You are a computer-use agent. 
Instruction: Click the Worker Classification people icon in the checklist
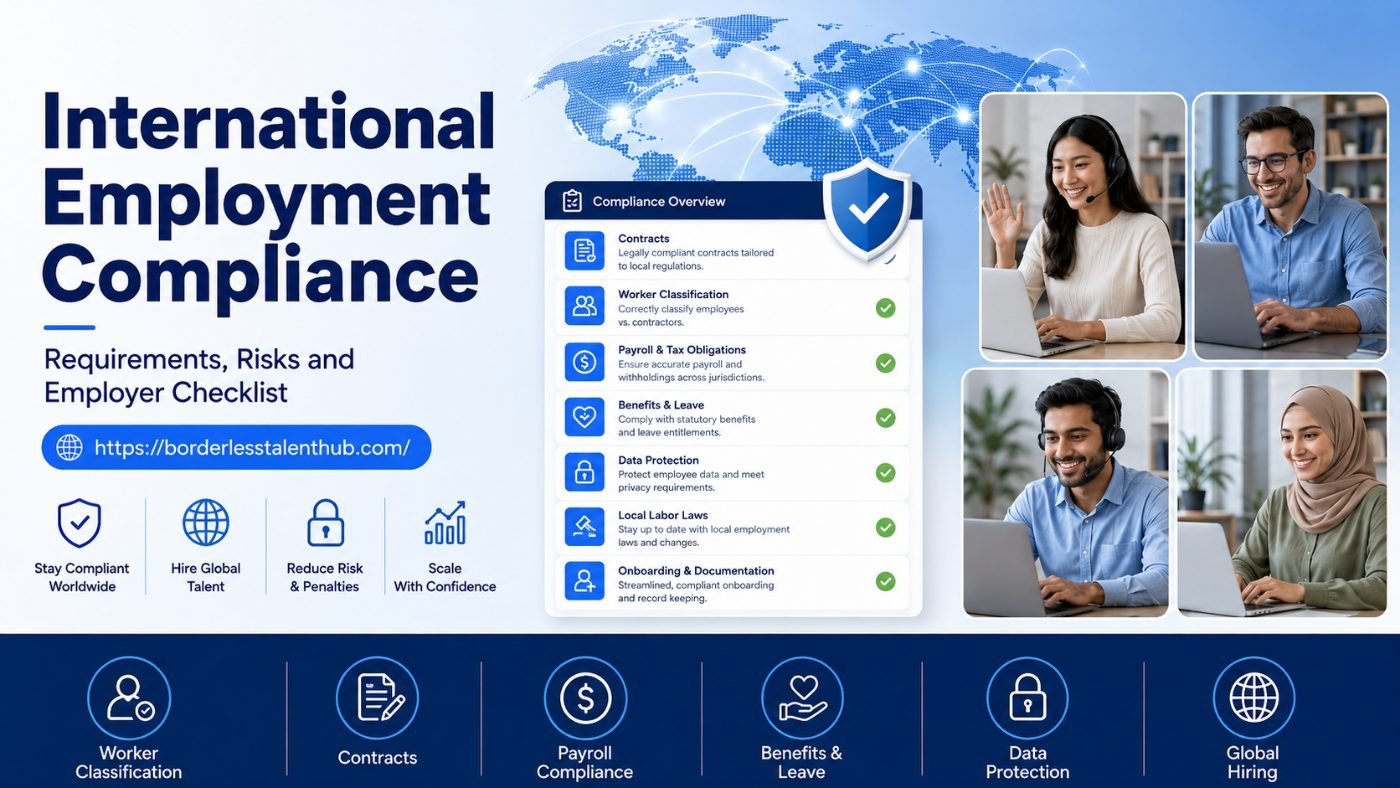584,306
